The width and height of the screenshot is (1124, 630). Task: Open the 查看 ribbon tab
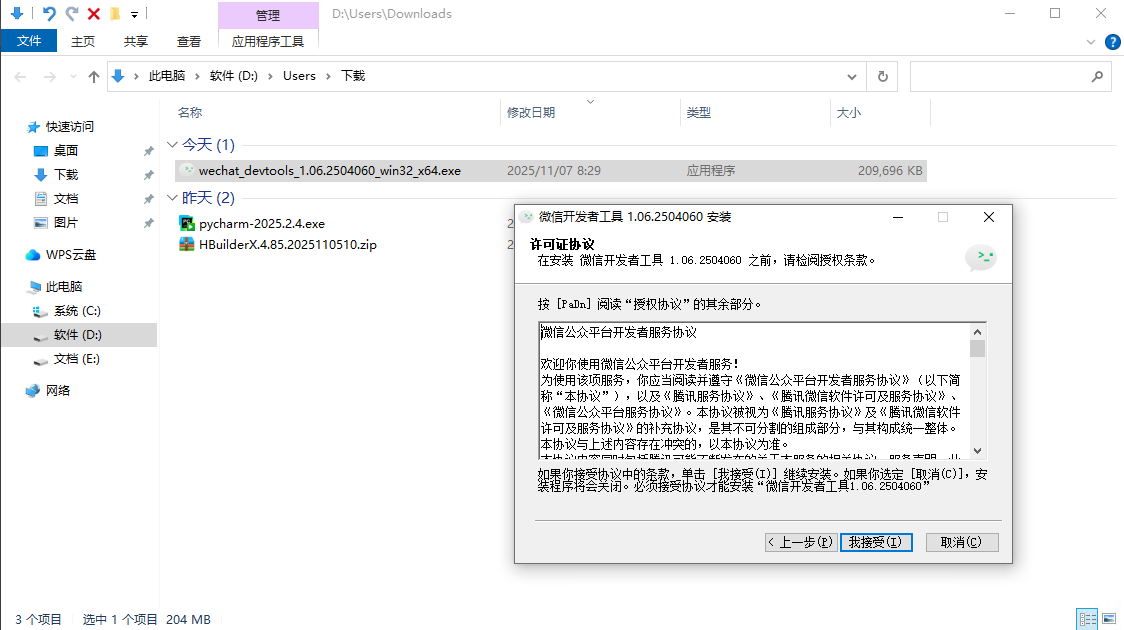click(189, 41)
